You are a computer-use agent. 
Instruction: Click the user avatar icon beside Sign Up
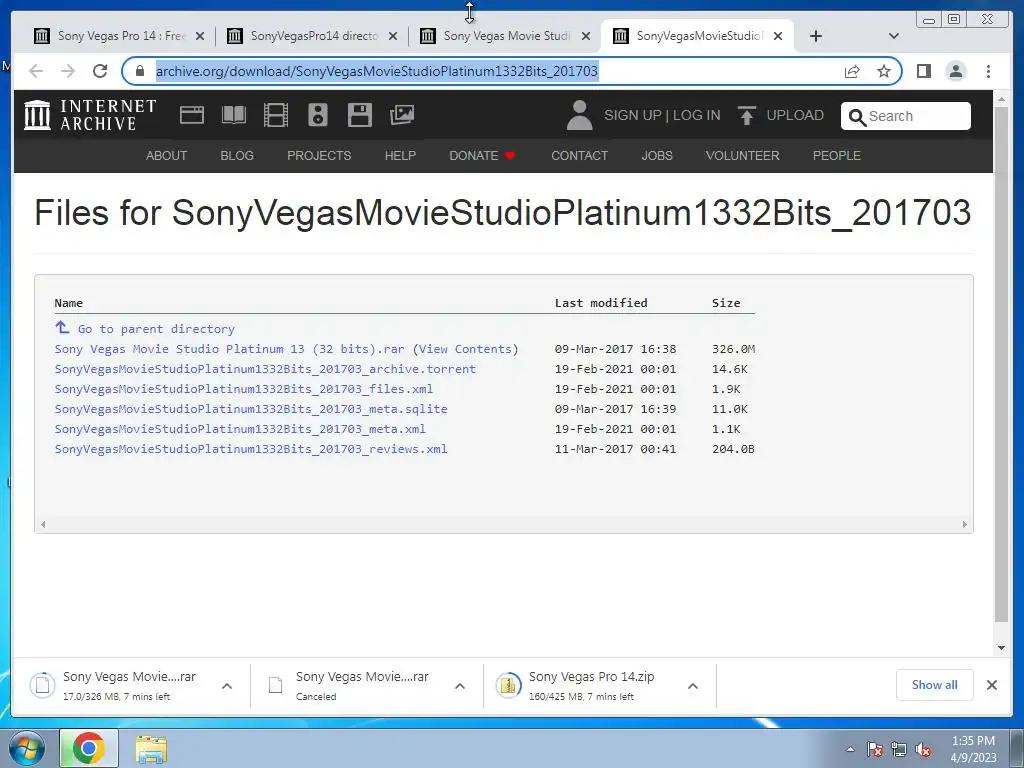coord(579,115)
